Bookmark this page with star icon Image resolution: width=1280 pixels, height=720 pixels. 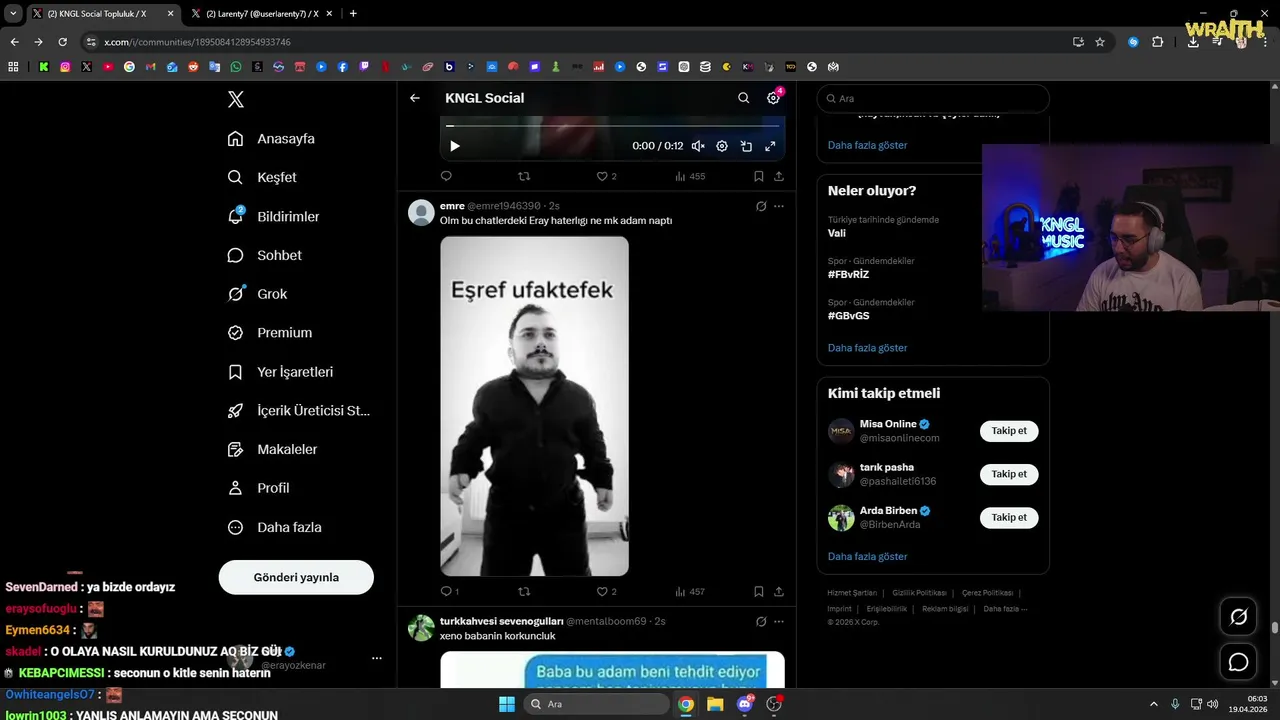click(1100, 42)
